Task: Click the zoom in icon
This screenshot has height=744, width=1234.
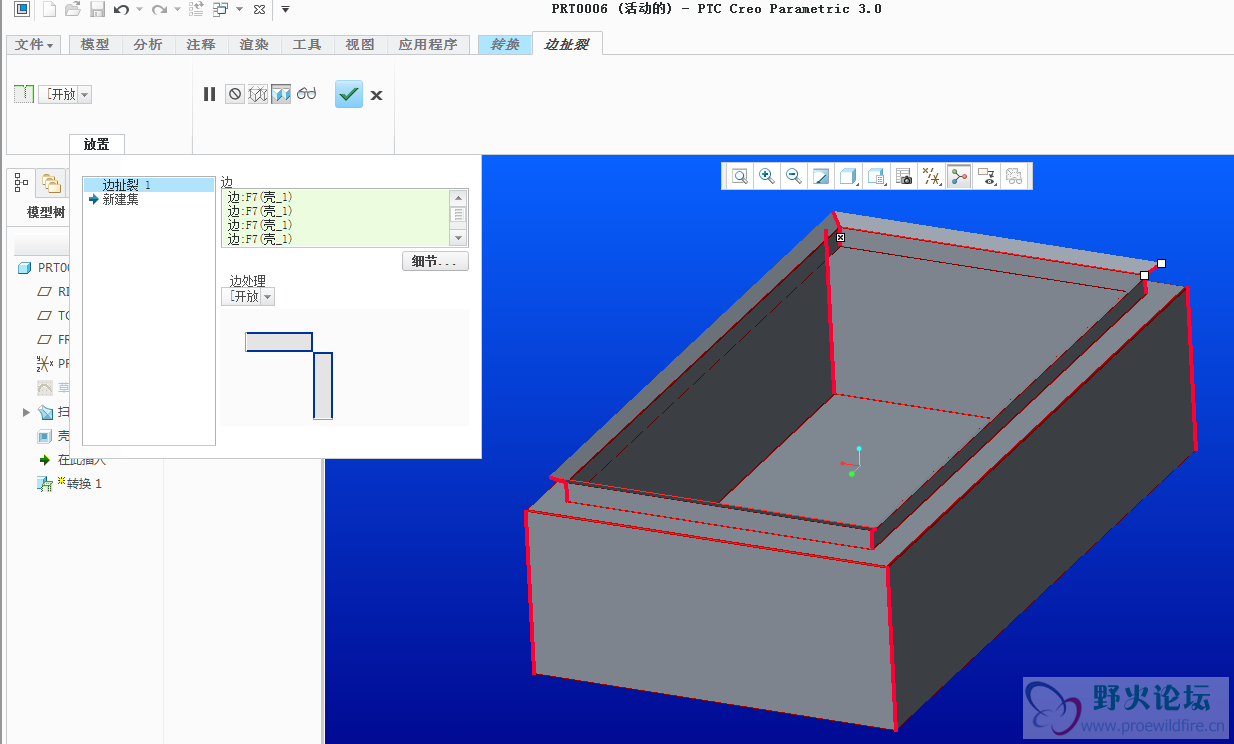Action: tap(767, 176)
